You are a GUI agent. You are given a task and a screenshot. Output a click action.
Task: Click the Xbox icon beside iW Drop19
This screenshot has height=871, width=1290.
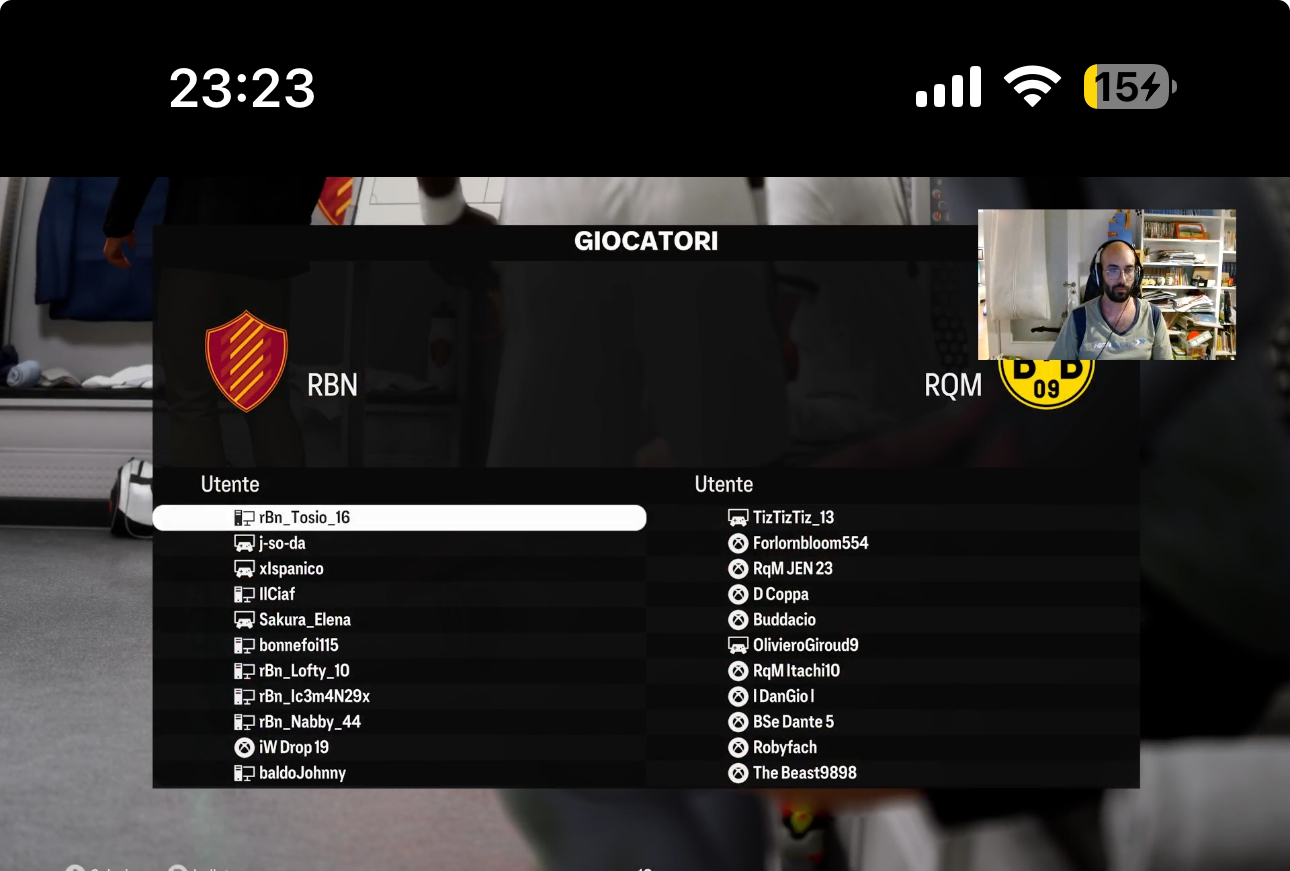point(244,747)
